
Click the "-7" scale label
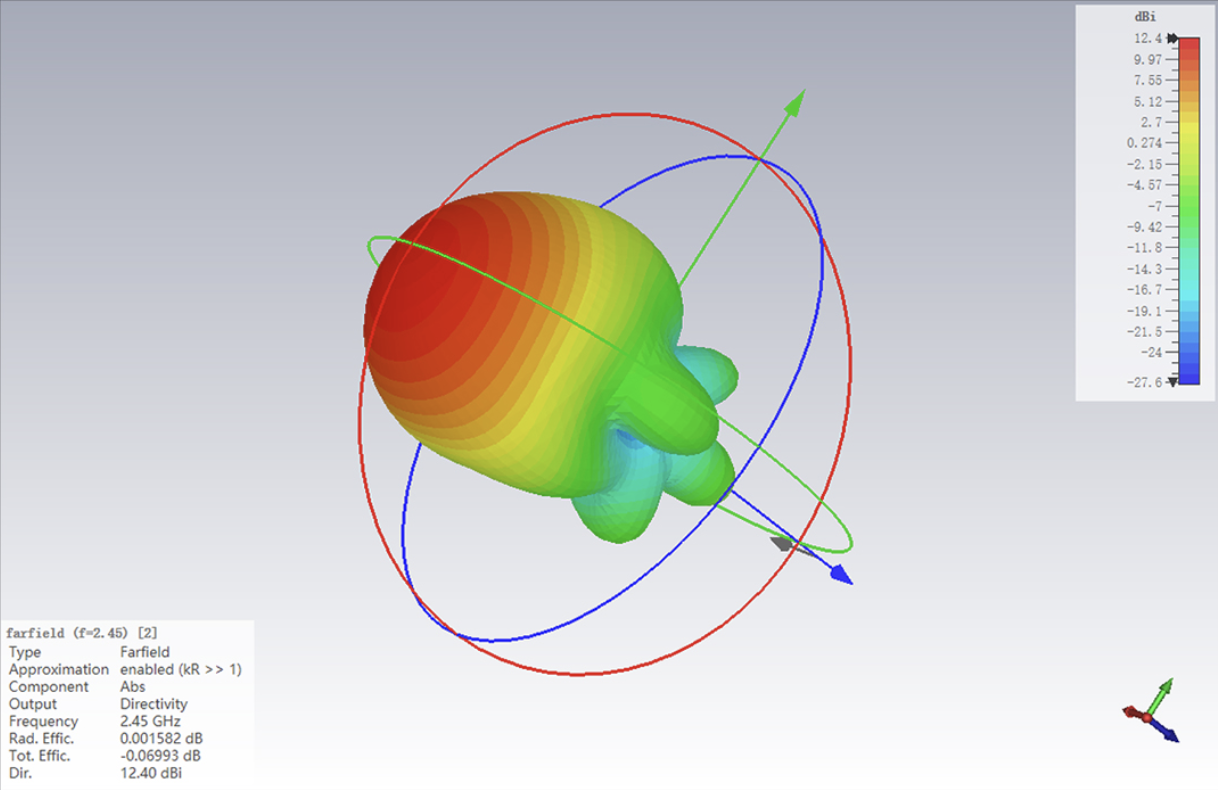(x=1154, y=206)
